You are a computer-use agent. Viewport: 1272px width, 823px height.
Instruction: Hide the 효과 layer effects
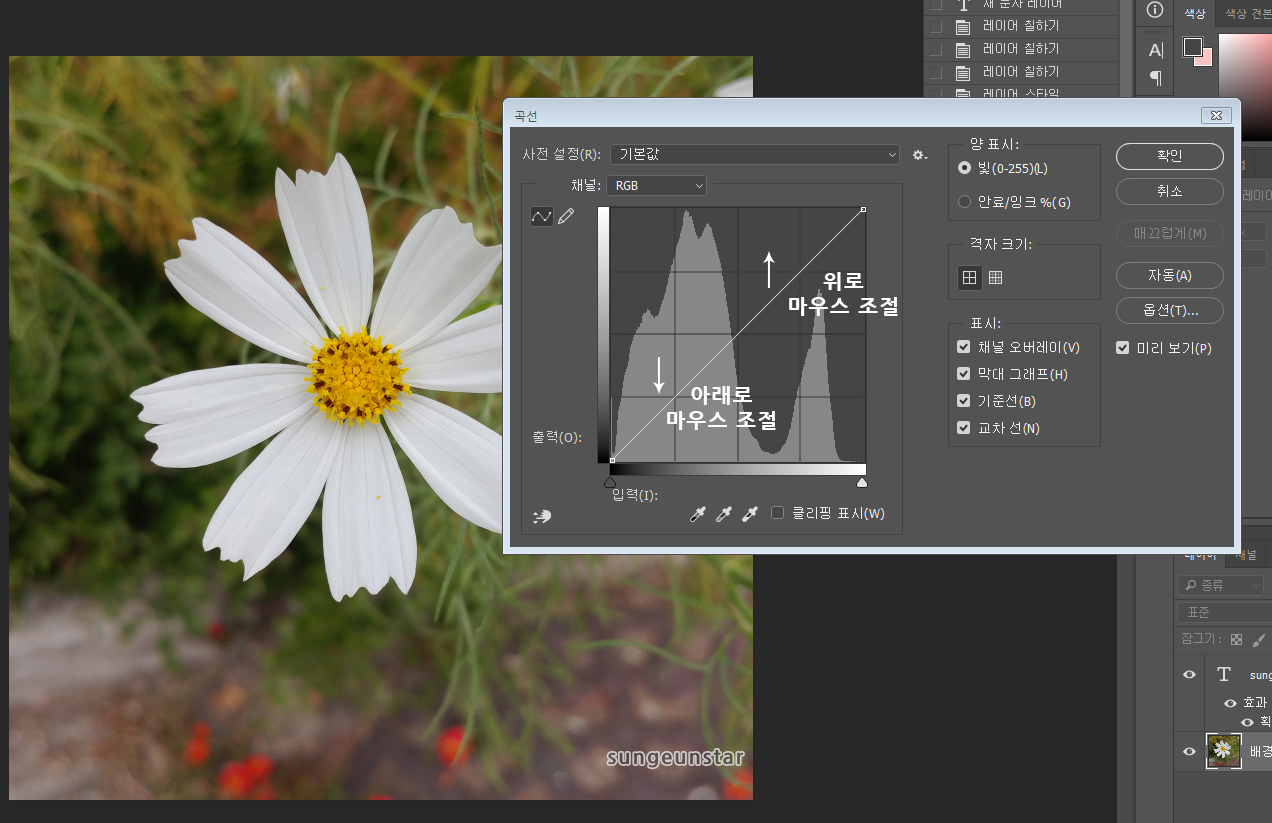click(x=1230, y=703)
